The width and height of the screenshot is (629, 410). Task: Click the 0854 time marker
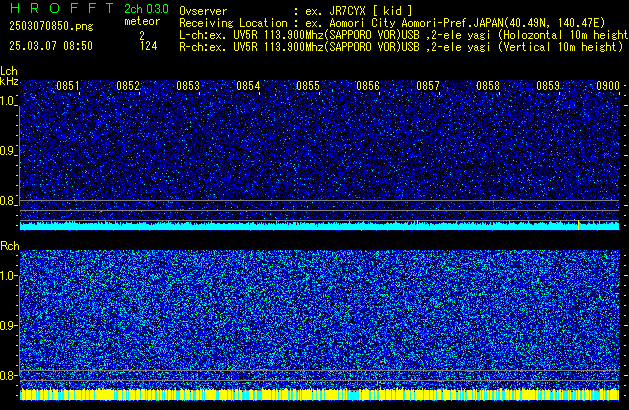pos(248,86)
